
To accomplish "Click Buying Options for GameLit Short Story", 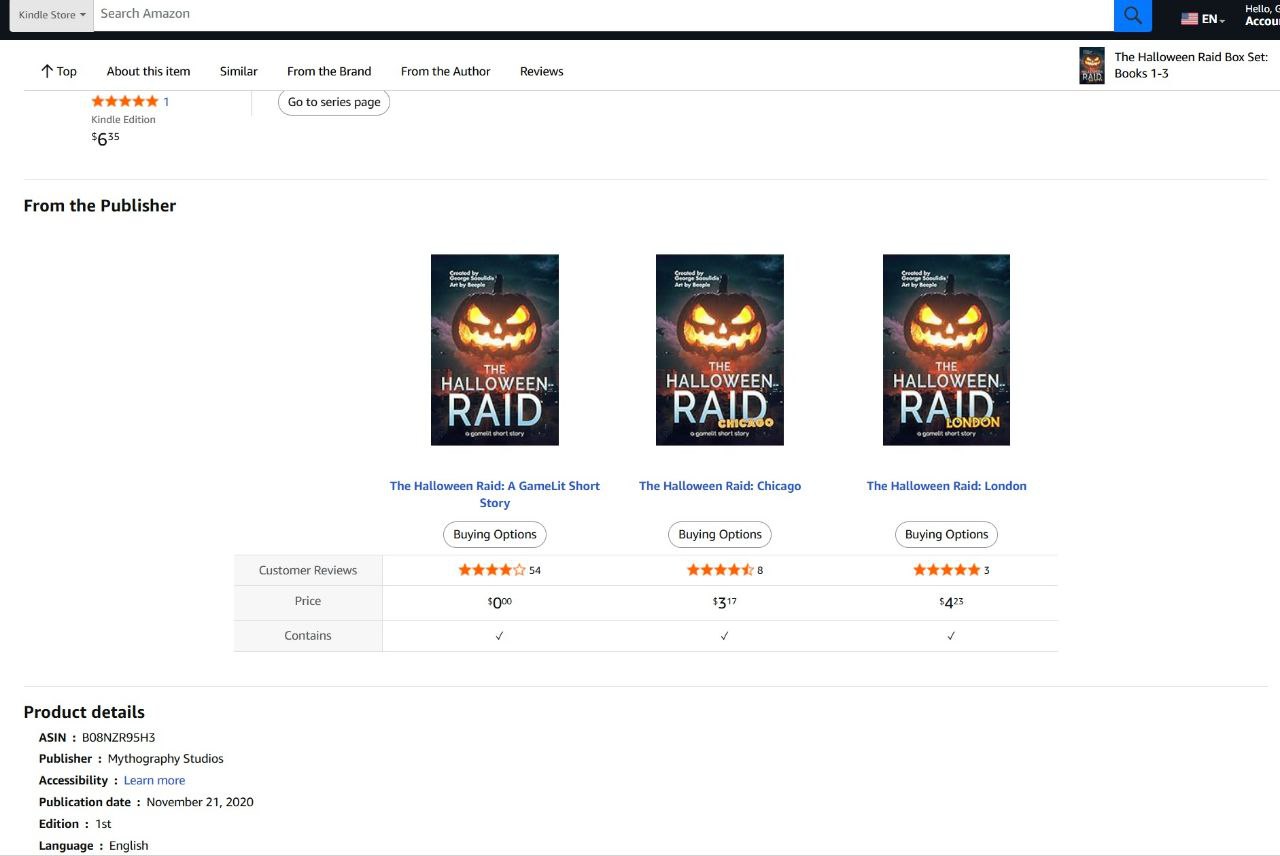I will 495,534.
